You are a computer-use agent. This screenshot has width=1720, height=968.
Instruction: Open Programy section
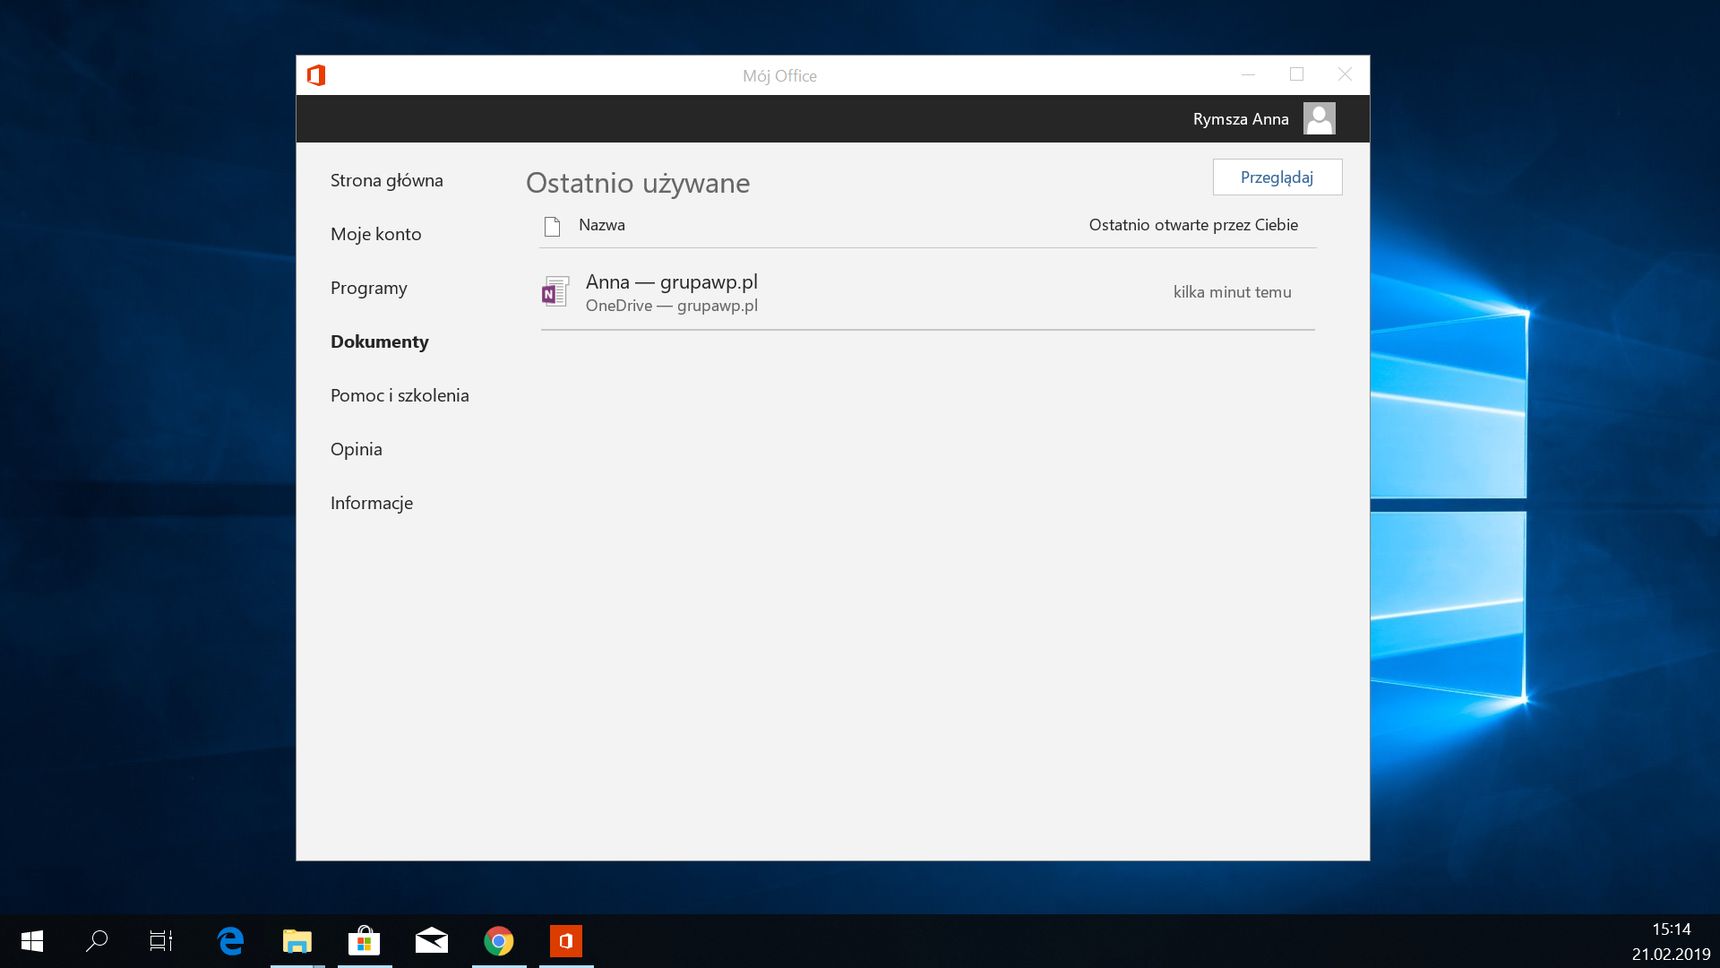tap(369, 288)
